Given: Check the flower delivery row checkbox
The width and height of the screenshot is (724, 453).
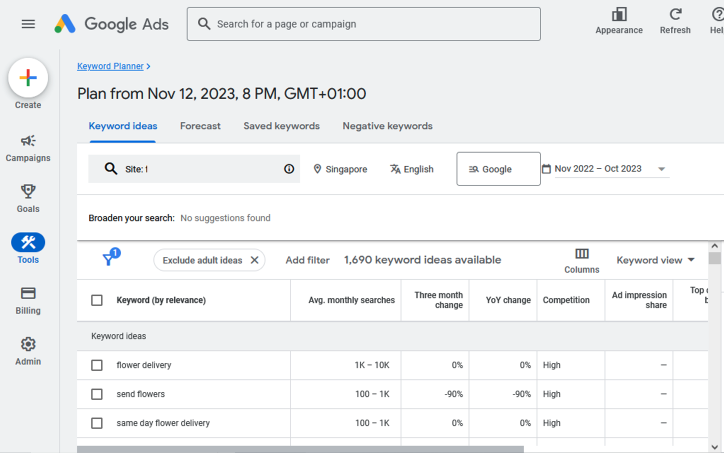Looking at the screenshot, I should point(97,365).
